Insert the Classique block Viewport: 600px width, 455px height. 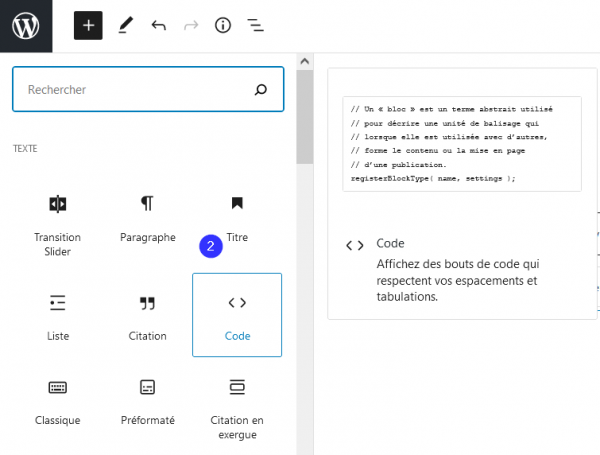pyautogui.click(x=58, y=403)
